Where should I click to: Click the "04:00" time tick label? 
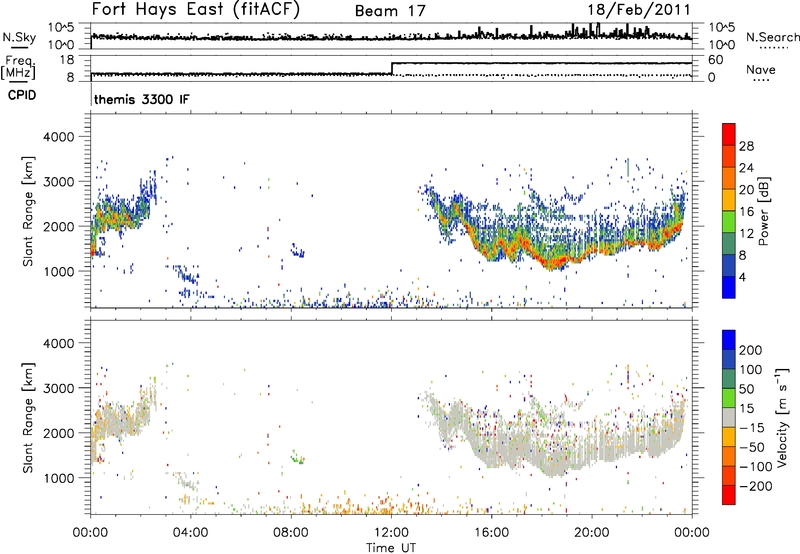click(x=191, y=533)
